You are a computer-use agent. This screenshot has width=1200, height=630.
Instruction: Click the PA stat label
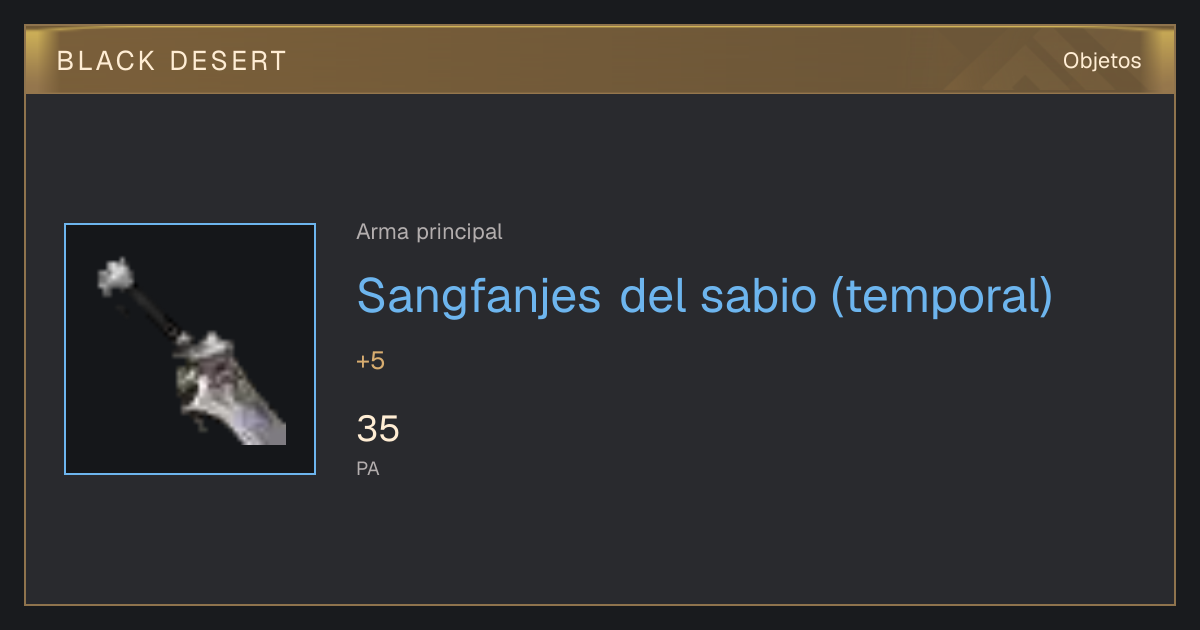click(368, 468)
